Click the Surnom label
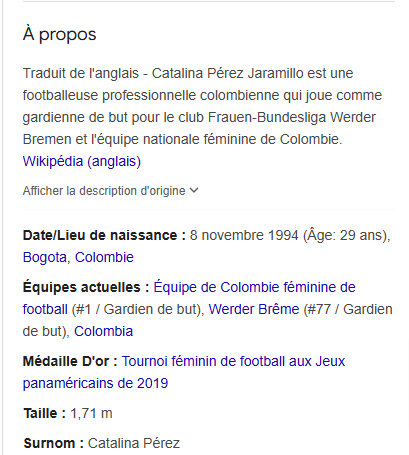Image resolution: width=409 pixels, height=455 pixels. [53, 443]
